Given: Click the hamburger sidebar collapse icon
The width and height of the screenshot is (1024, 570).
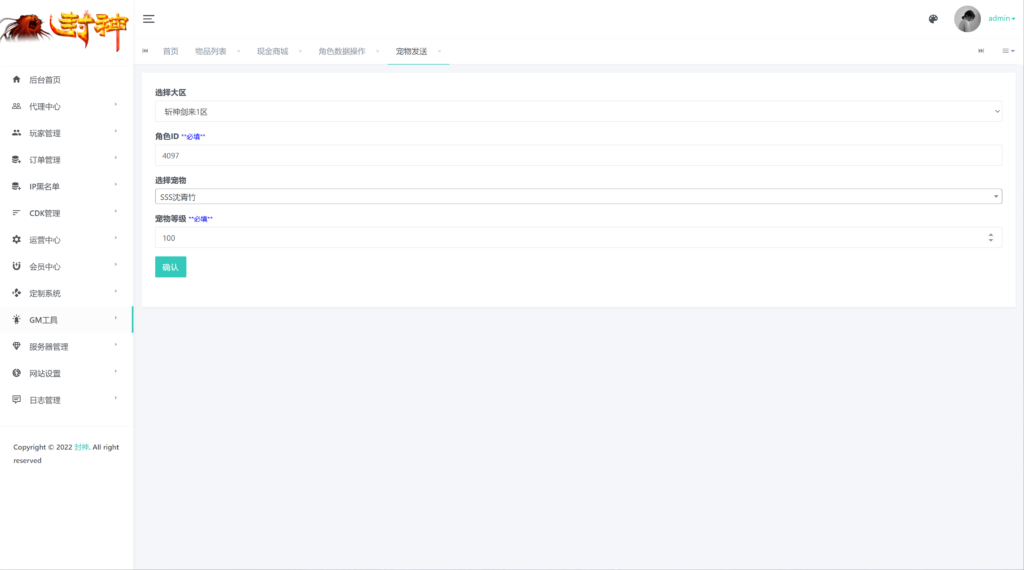Looking at the screenshot, I should click(x=149, y=19).
